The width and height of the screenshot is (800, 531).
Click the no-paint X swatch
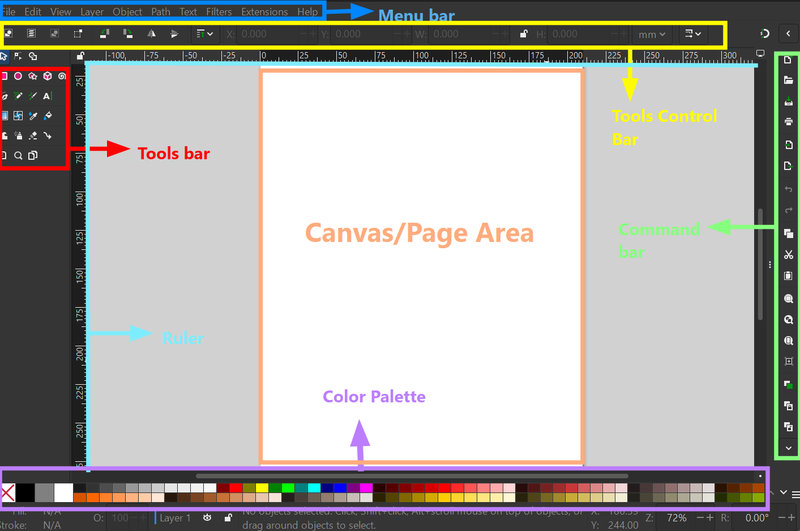[x=8, y=493]
